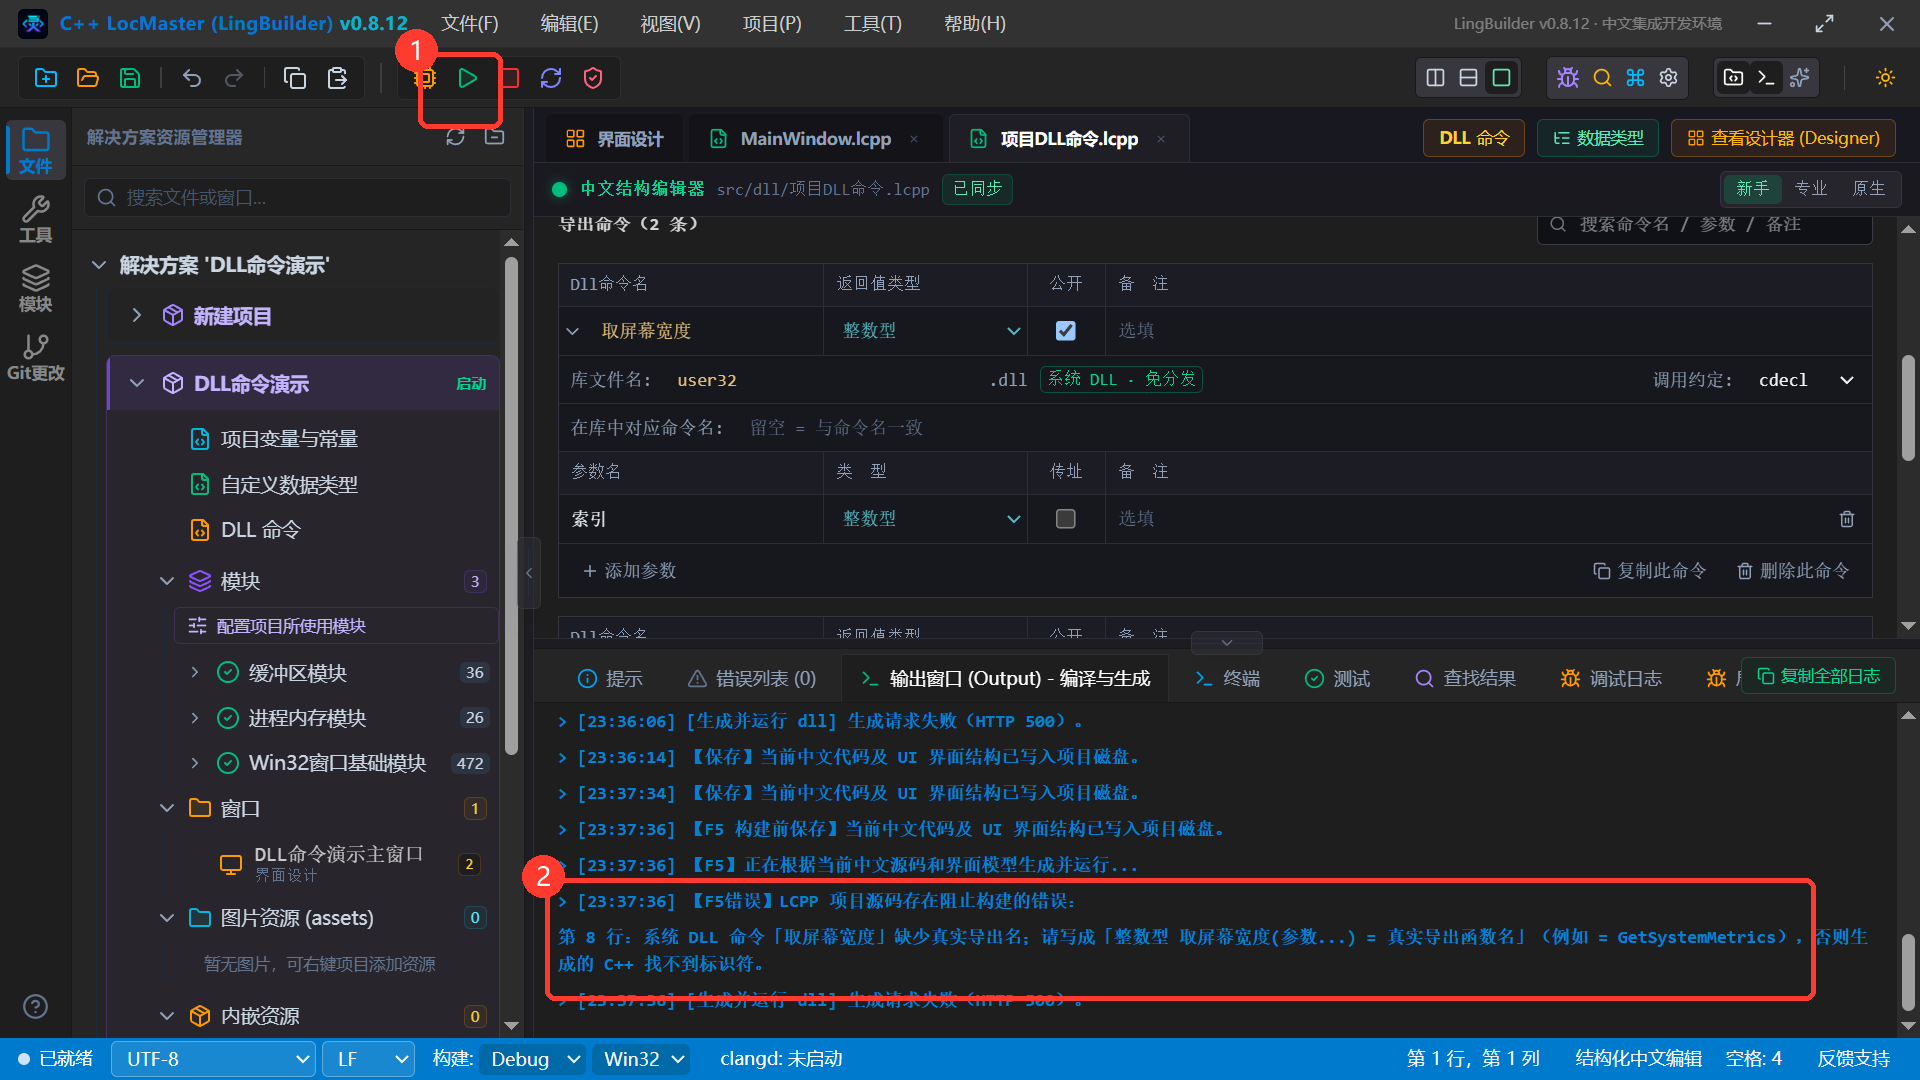Expand the 新建项目 tree node
The height and width of the screenshot is (1080, 1920).
(x=137, y=316)
